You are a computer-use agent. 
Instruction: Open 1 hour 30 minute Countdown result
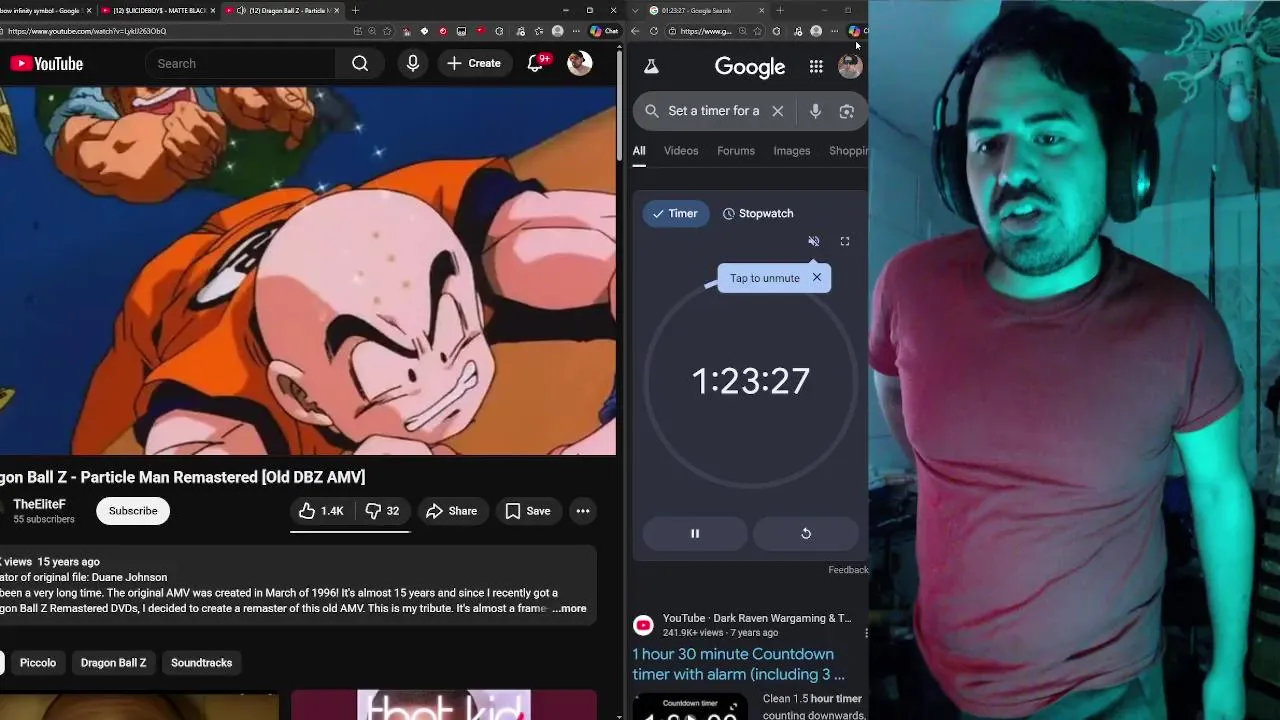click(x=738, y=664)
